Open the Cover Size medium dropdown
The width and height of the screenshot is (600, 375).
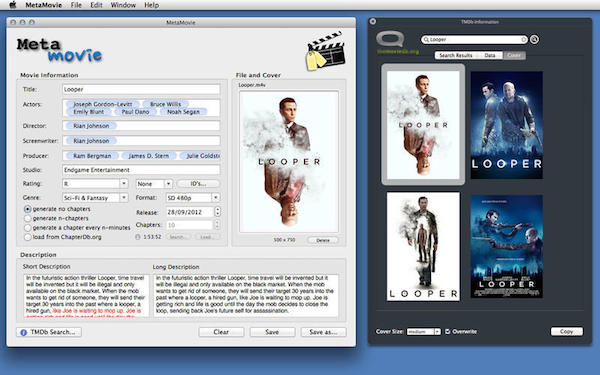[x=424, y=331]
